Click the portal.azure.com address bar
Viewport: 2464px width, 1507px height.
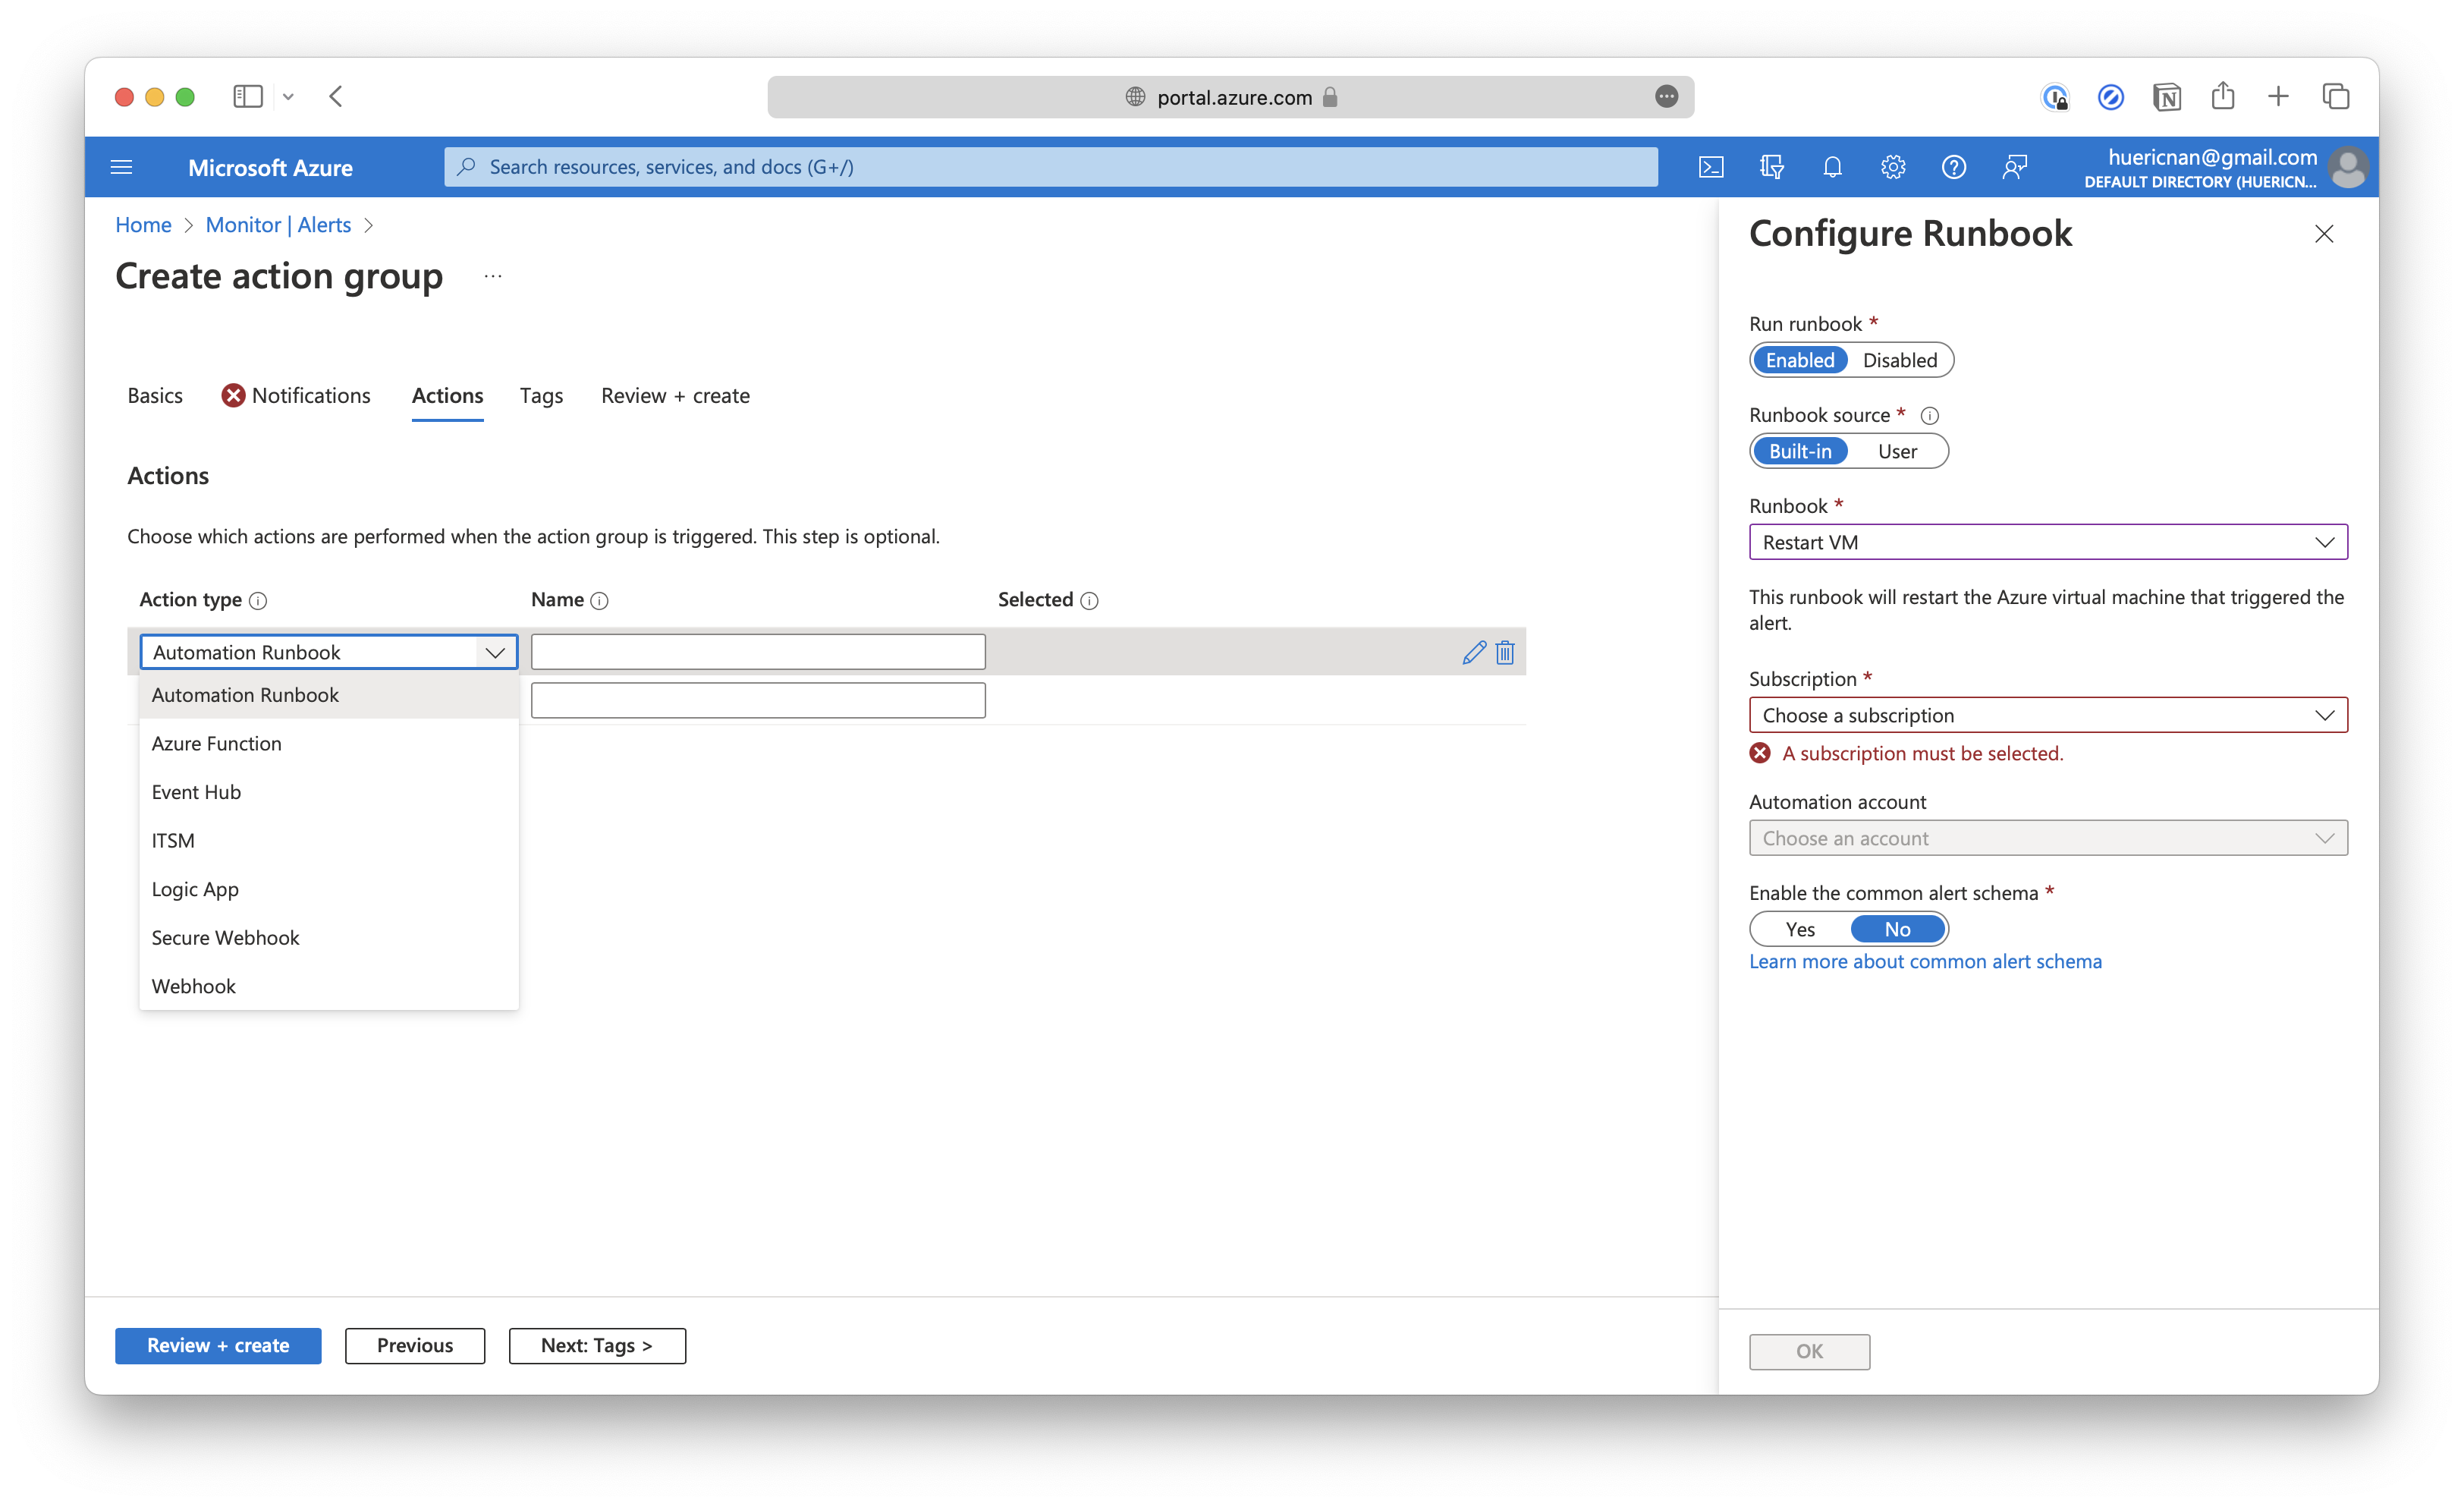pos(1230,97)
